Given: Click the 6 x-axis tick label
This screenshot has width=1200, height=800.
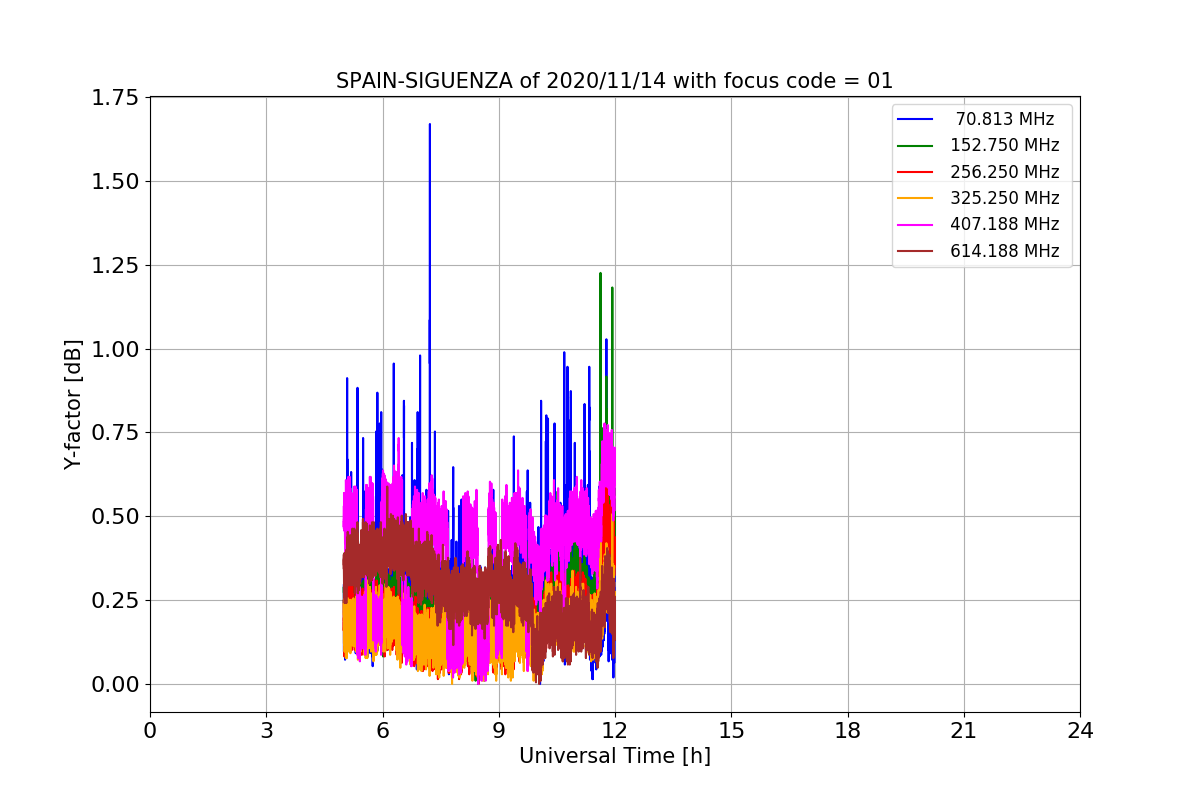Looking at the screenshot, I should [382, 731].
